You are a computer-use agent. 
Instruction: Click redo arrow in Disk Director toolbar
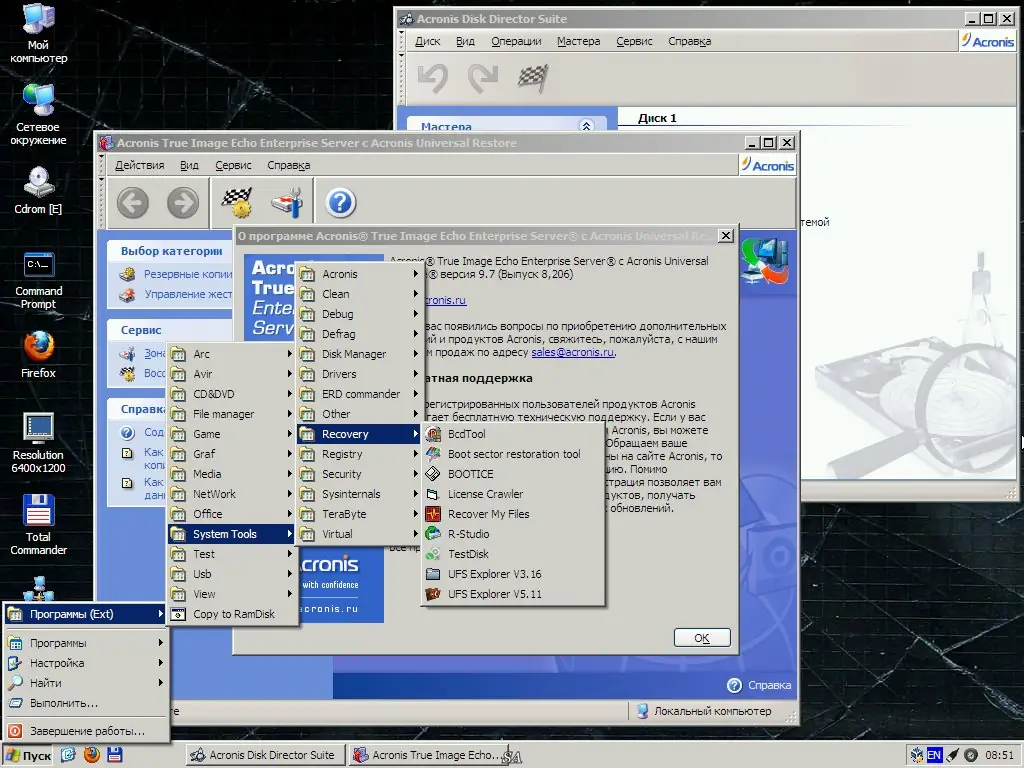pos(483,78)
